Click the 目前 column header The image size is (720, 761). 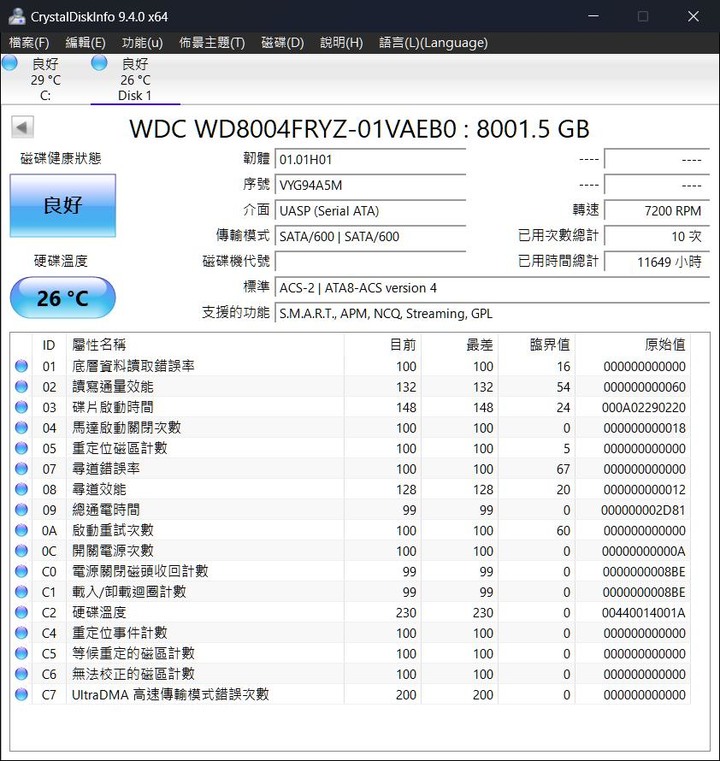(383, 345)
